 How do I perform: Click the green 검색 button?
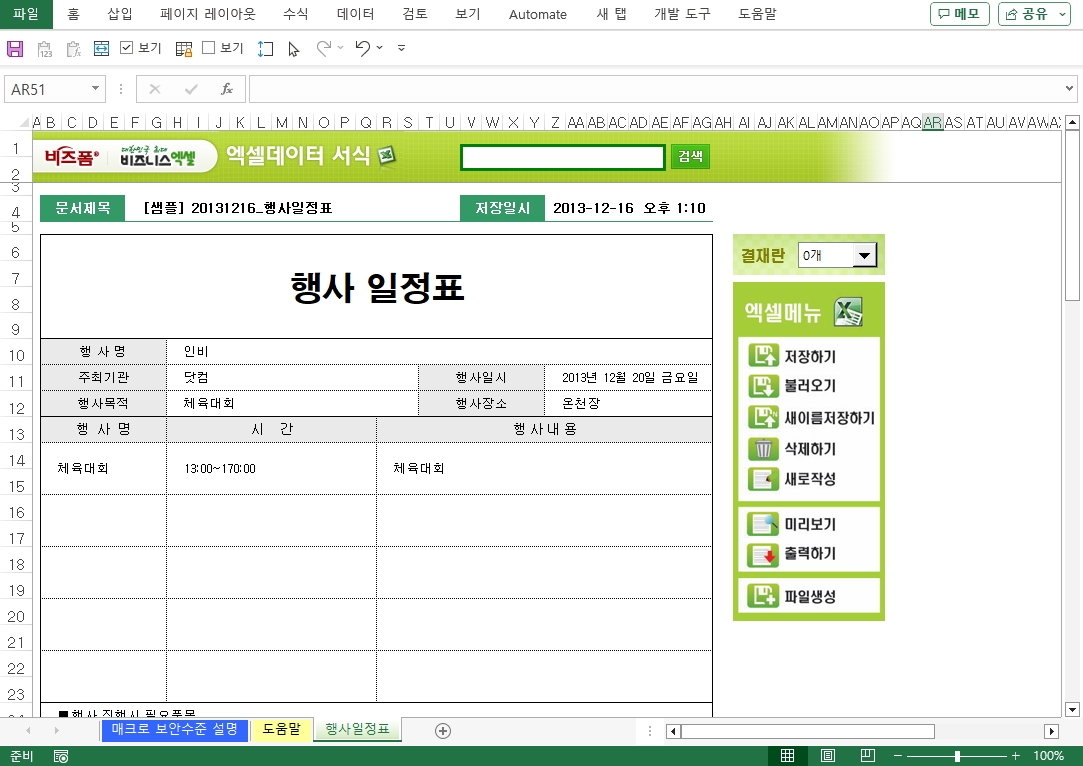(x=690, y=157)
